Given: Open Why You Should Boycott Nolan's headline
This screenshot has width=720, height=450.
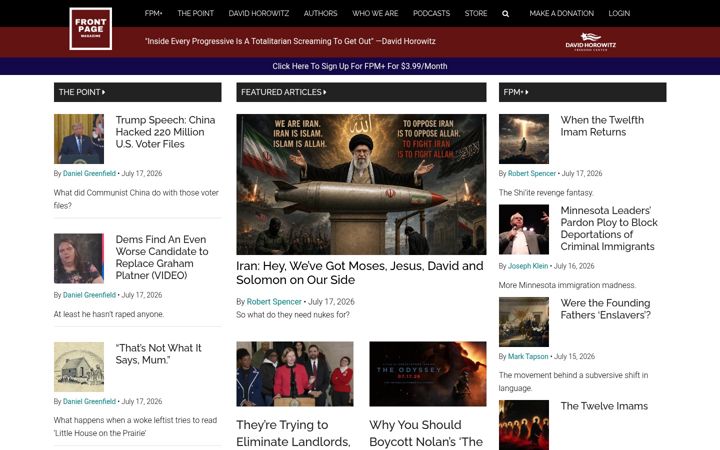Looking at the screenshot, I should tap(426, 433).
